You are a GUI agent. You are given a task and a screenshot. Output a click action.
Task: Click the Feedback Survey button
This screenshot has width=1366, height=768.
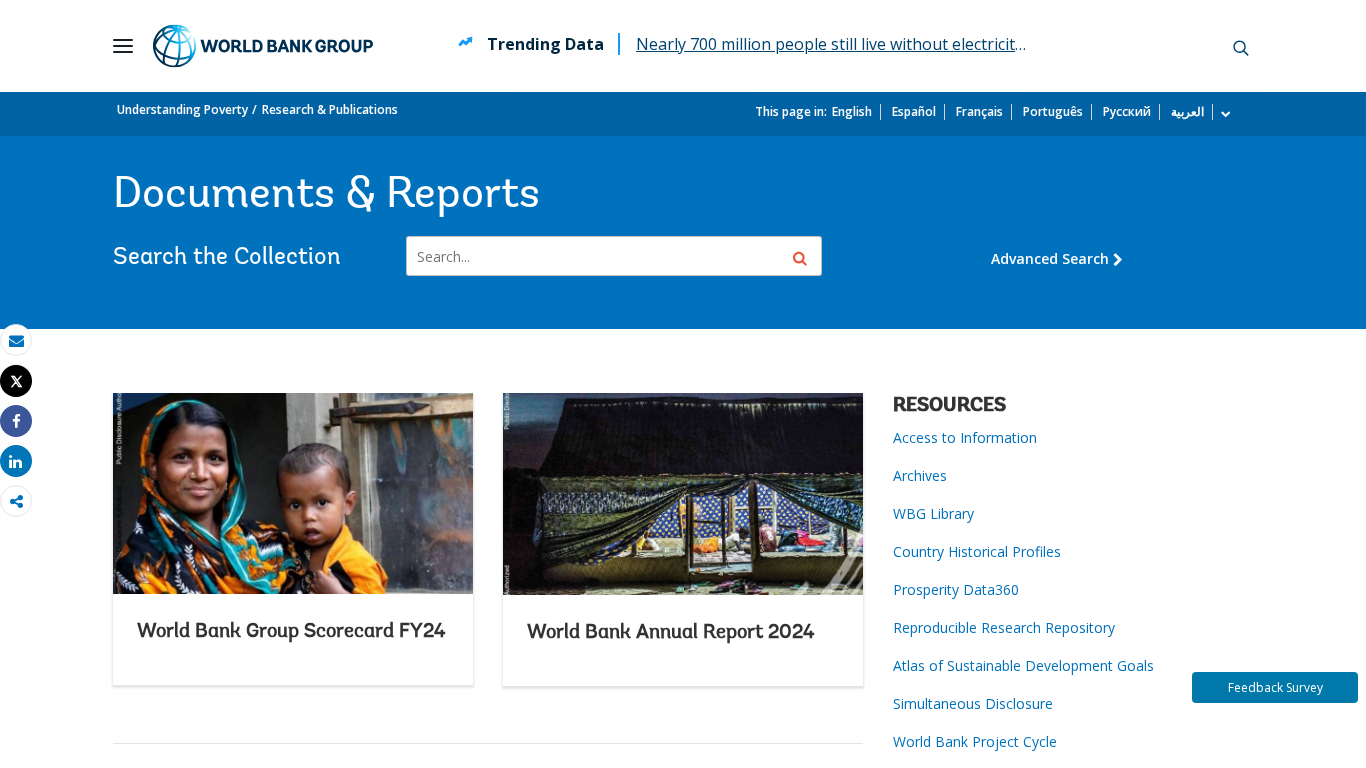(1274, 688)
